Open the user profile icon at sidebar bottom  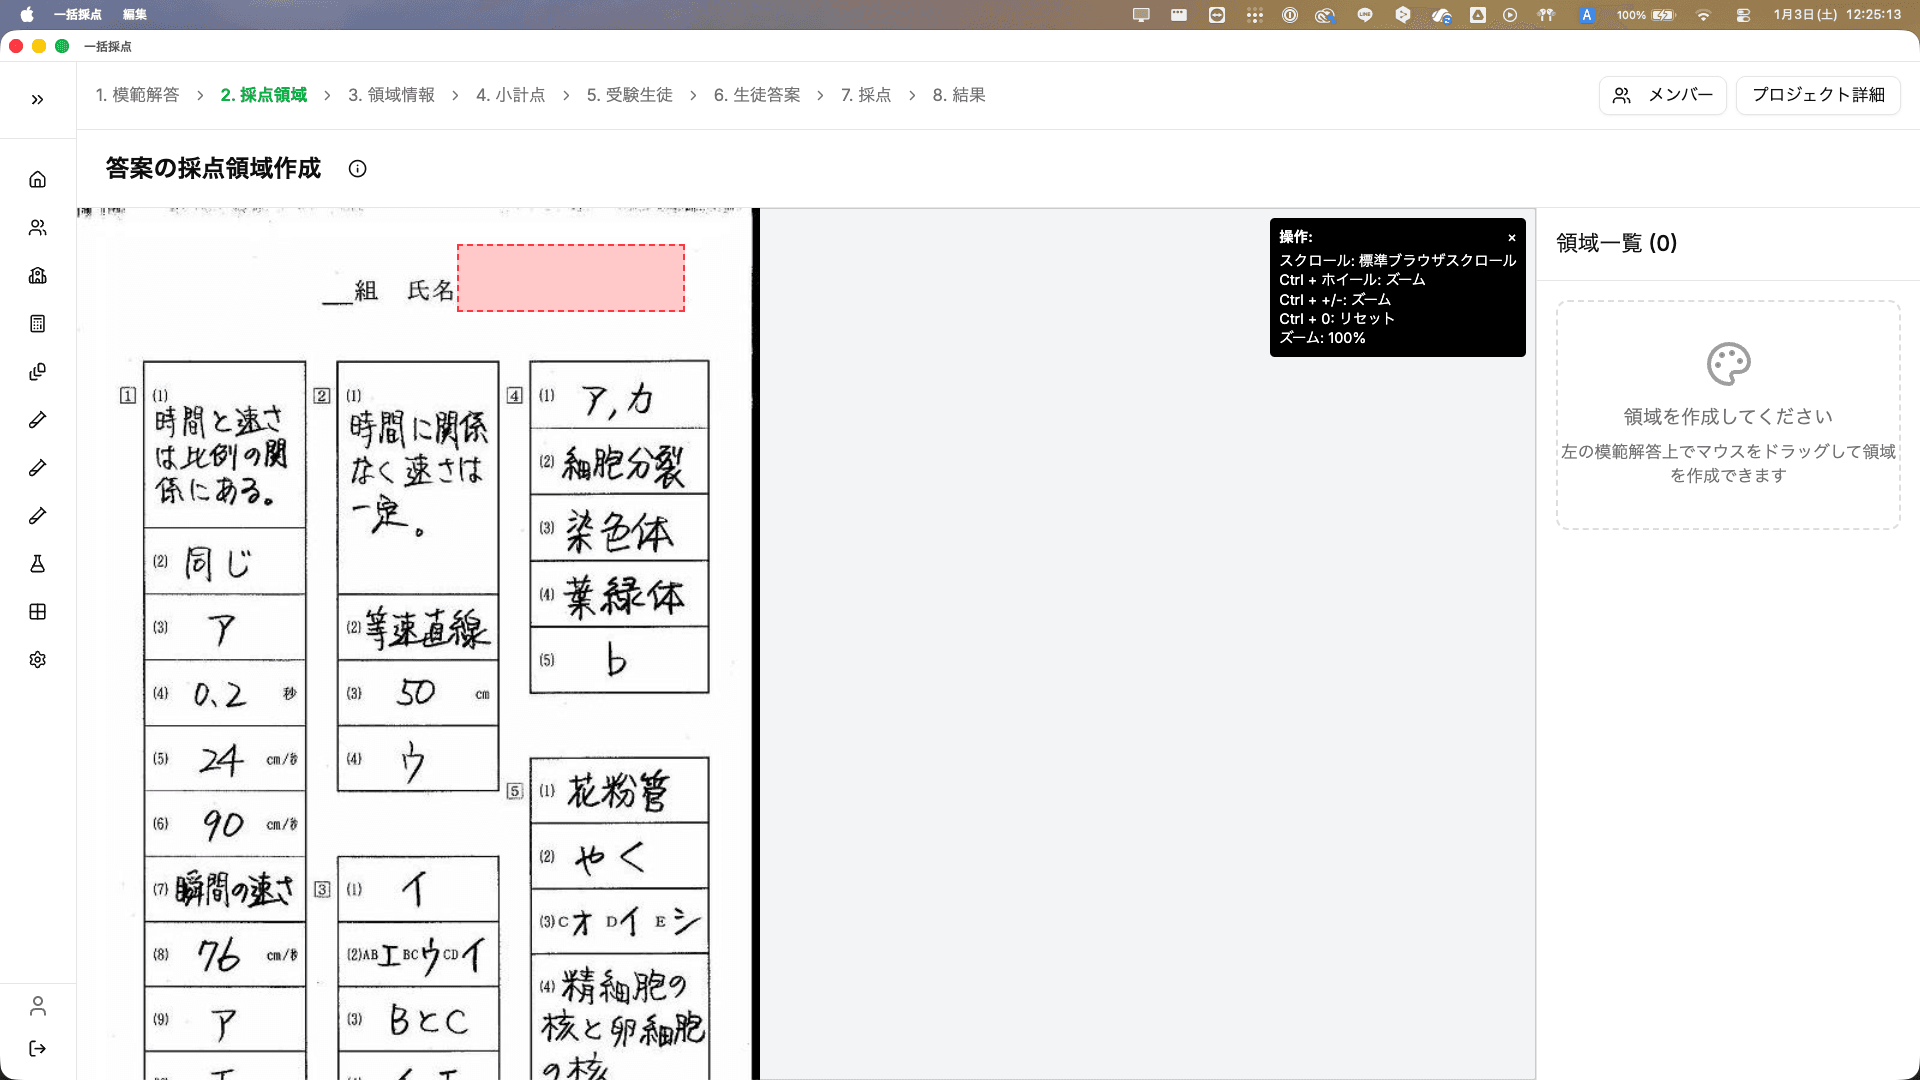(x=37, y=1005)
